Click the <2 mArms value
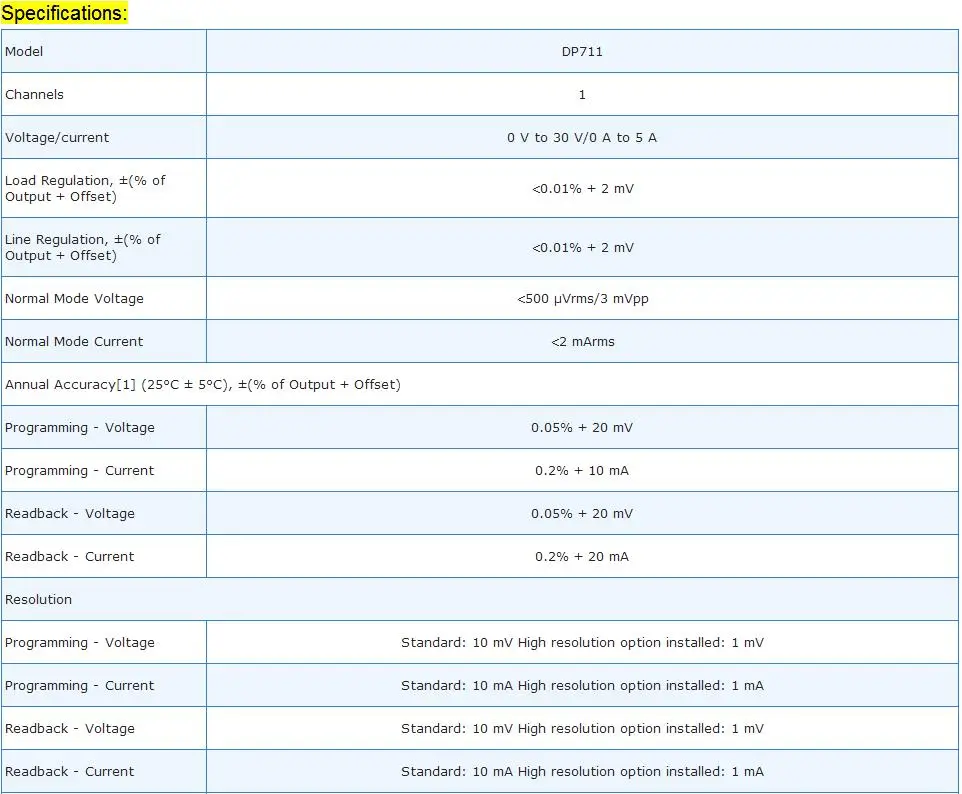 point(582,342)
